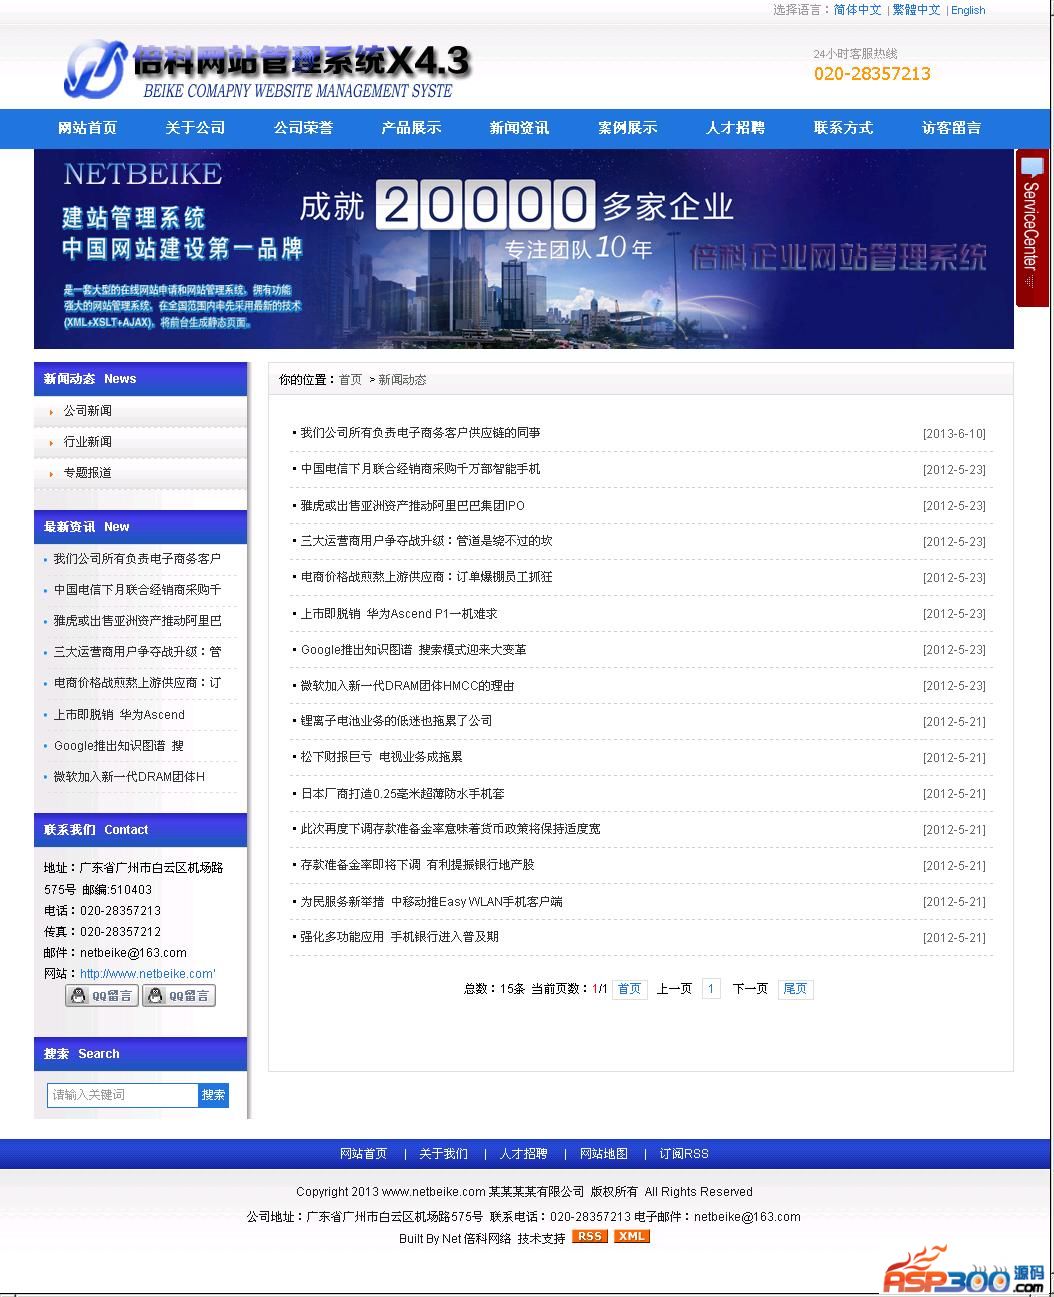Open the XML feed badge

(x=631, y=1236)
